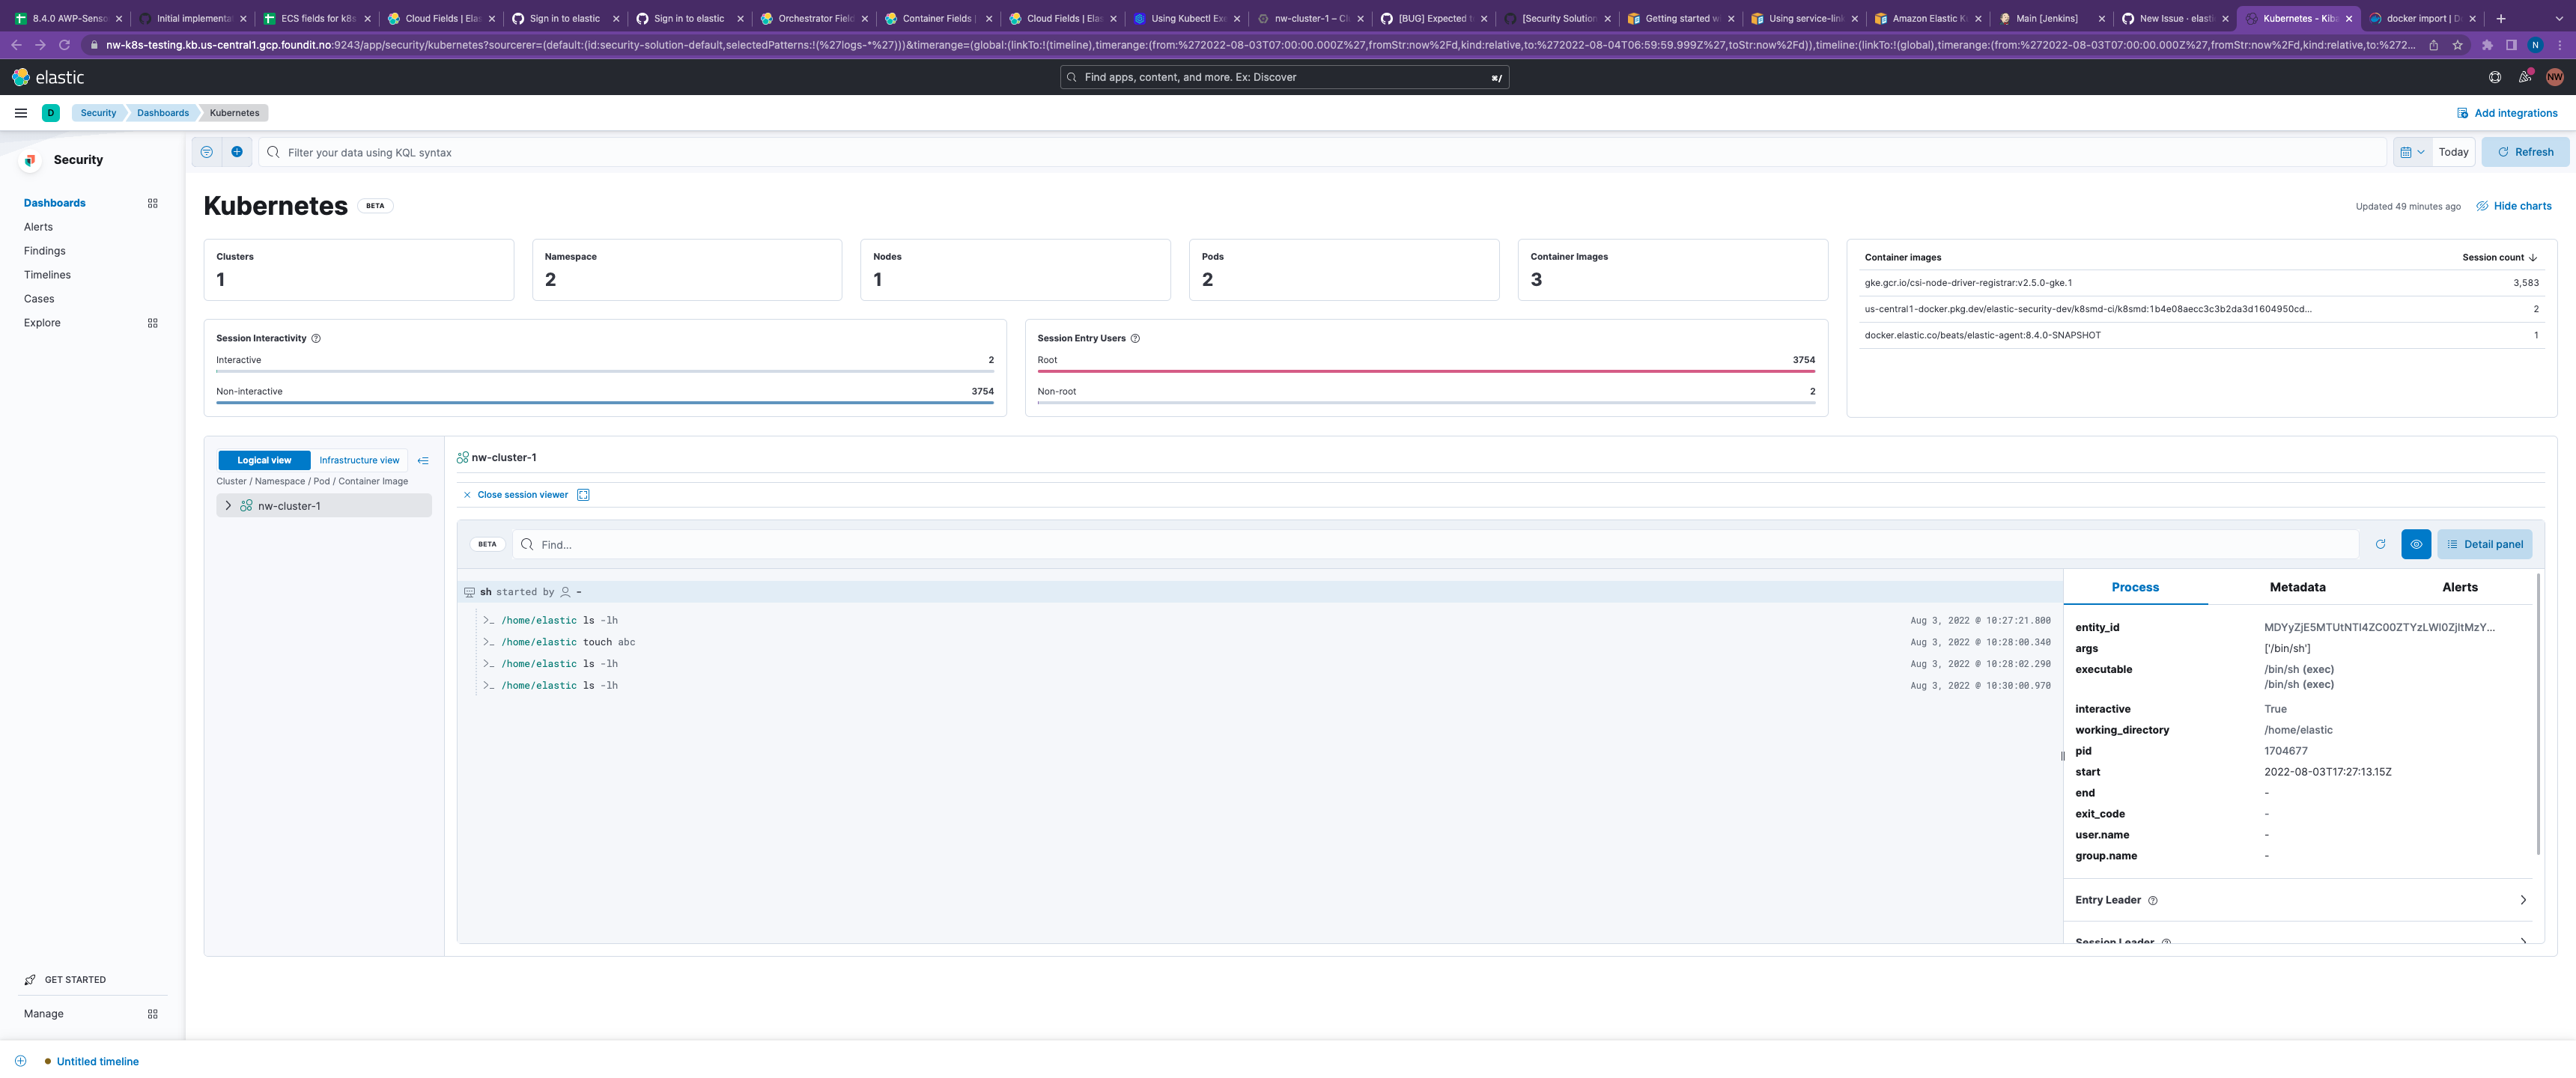Expand the nw-cluster-1 tree item
Viewport: 2576px width, 1078px height.
tap(228, 505)
